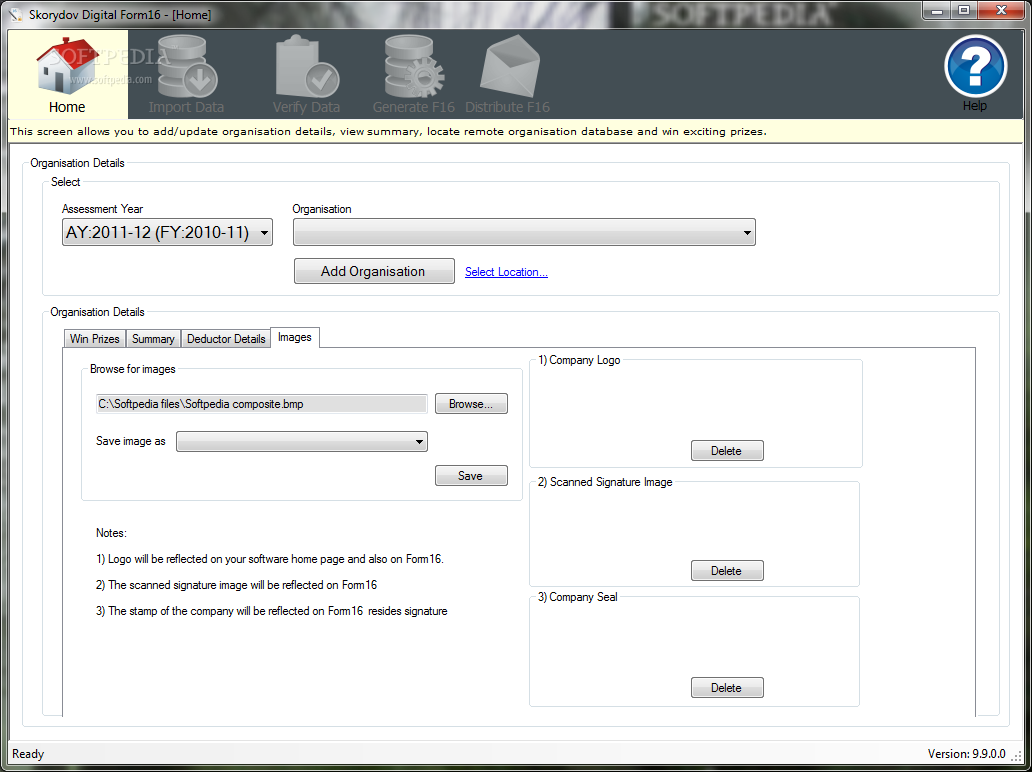Click the note about company stamp
This screenshot has height=772, width=1032.
(x=272, y=611)
